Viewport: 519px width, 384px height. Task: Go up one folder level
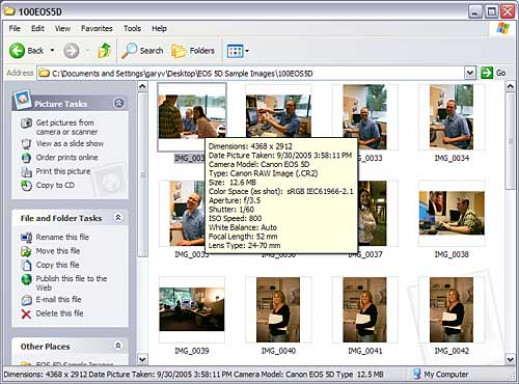(104, 51)
